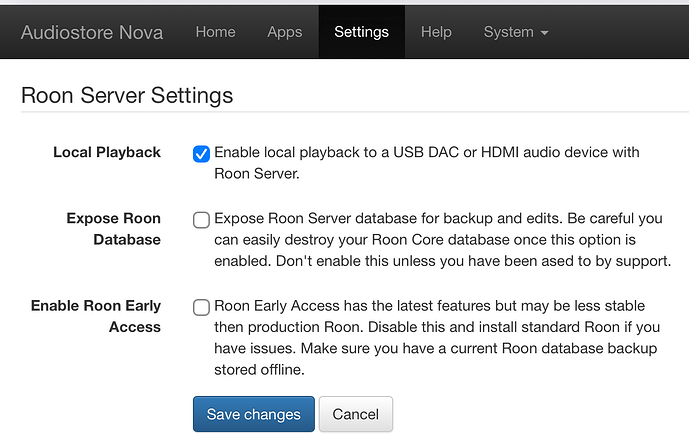This screenshot has height=446, width=689.
Task: Click the System menu label text
Action: [x=508, y=32]
